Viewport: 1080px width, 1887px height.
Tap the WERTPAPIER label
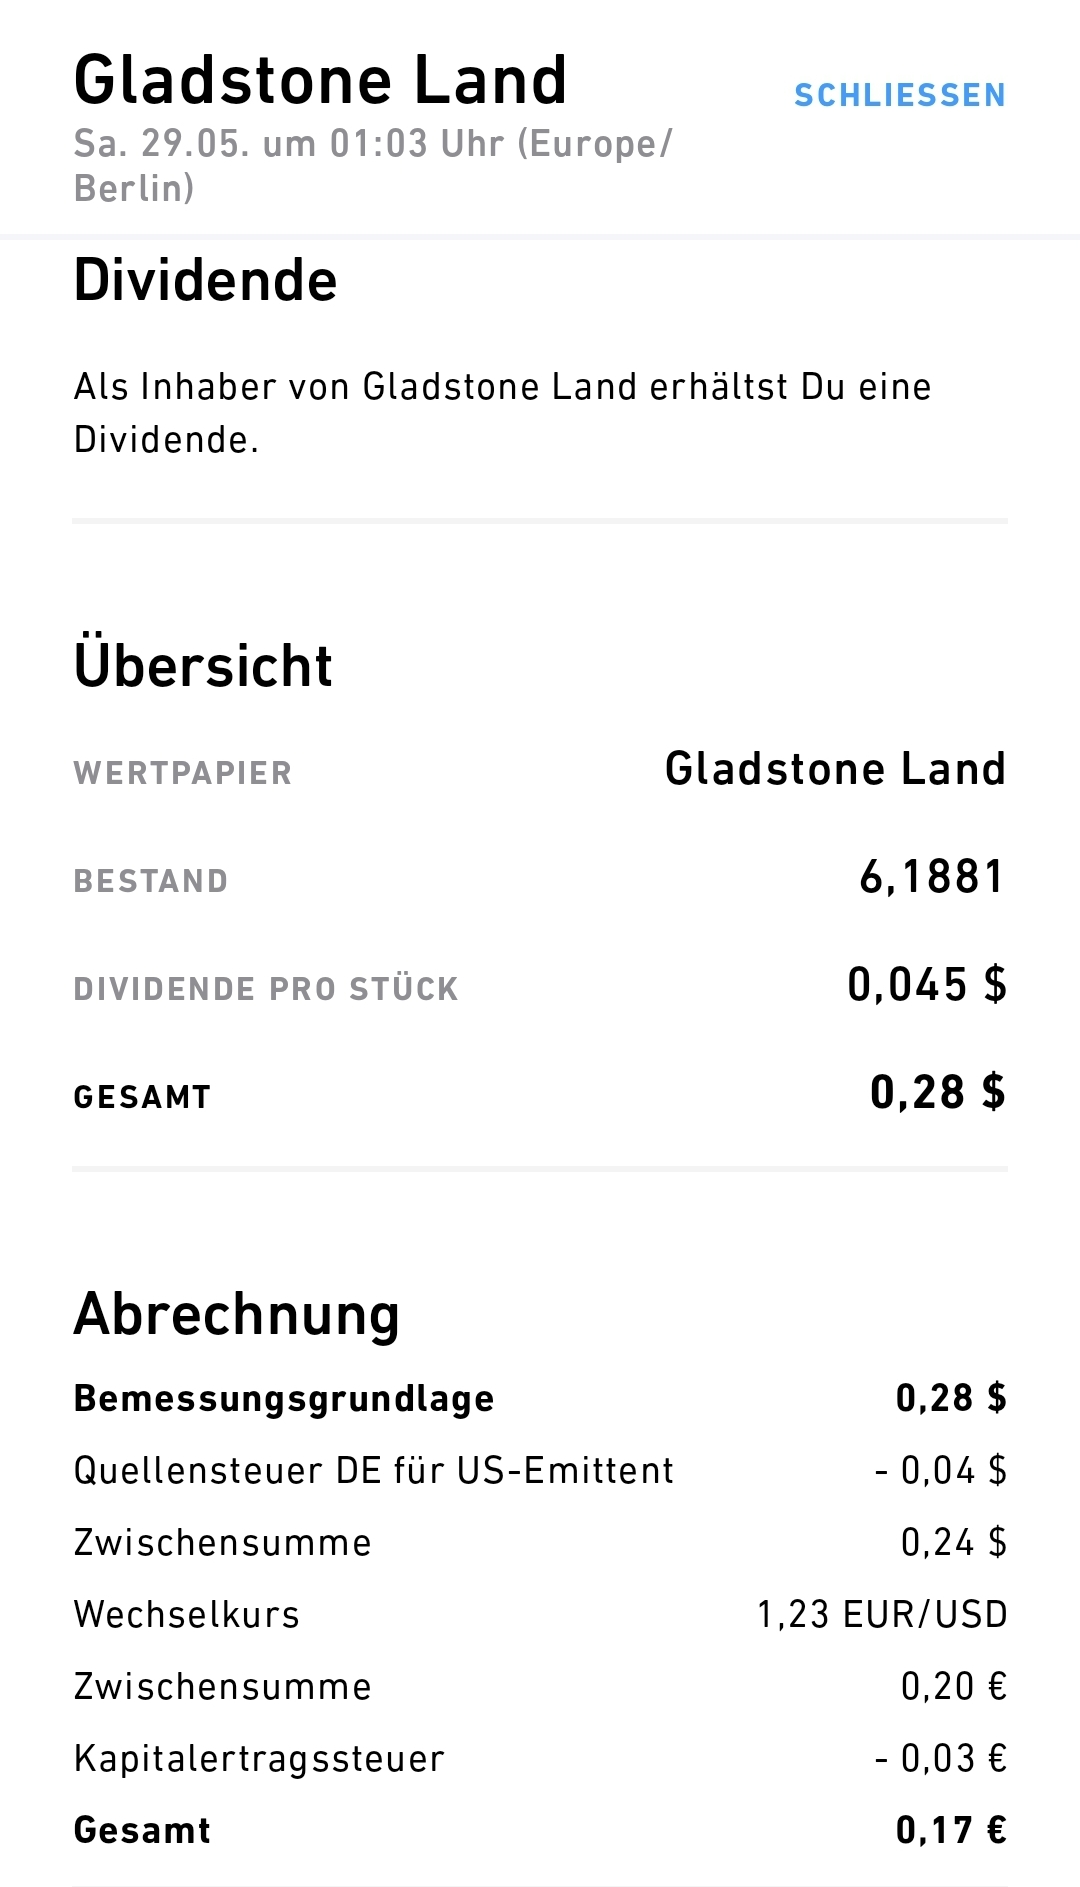pyautogui.click(x=183, y=773)
